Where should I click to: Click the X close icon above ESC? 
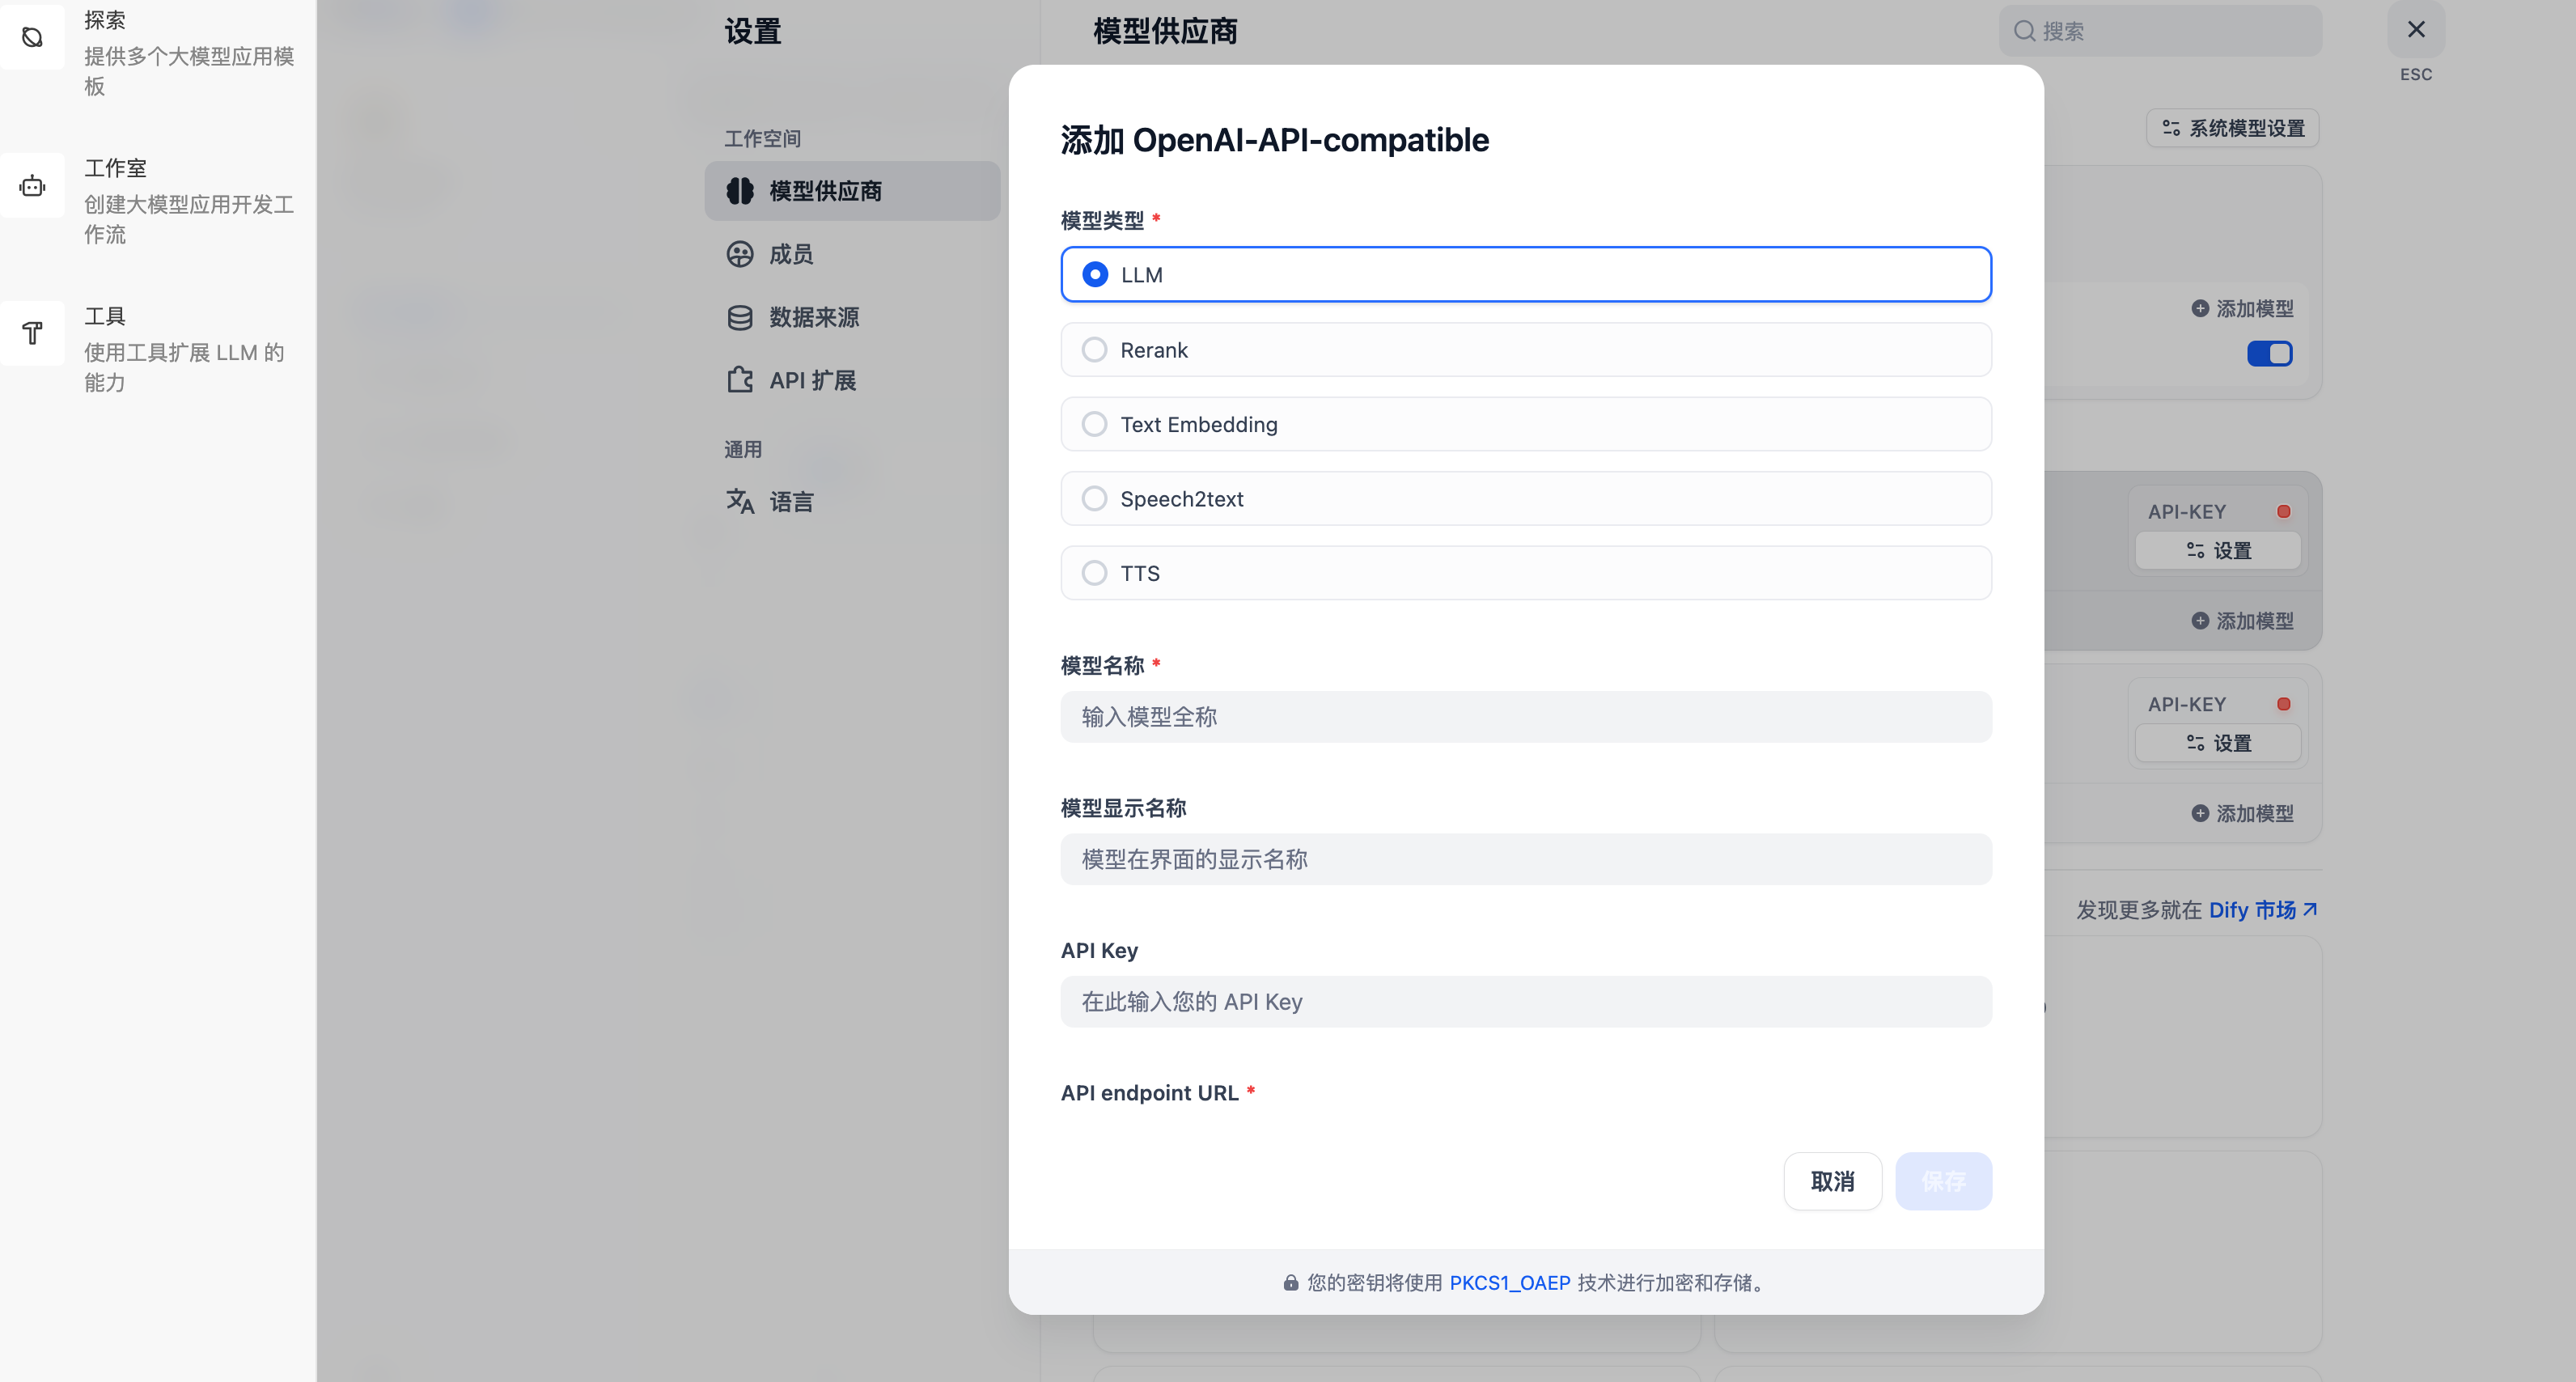(2416, 30)
